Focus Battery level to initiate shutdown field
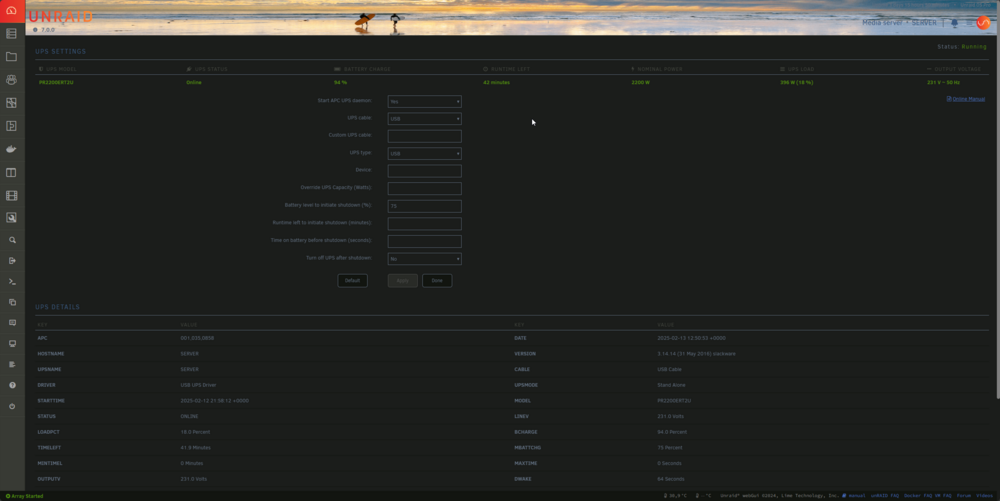The height and width of the screenshot is (501, 1000). pyautogui.click(x=424, y=206)
